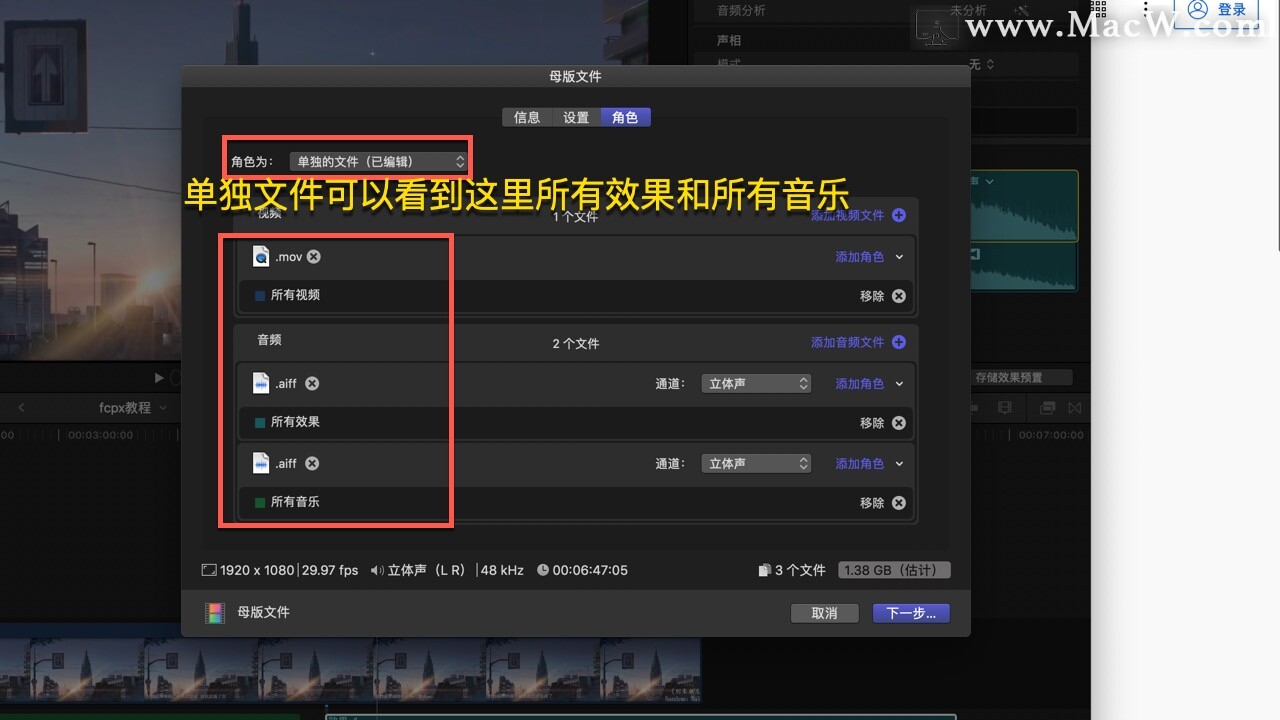The height and width of the screenshot is (720, 1280).
Task: Remove the .aiff file above 所有效果
Action: pos(312,383)
